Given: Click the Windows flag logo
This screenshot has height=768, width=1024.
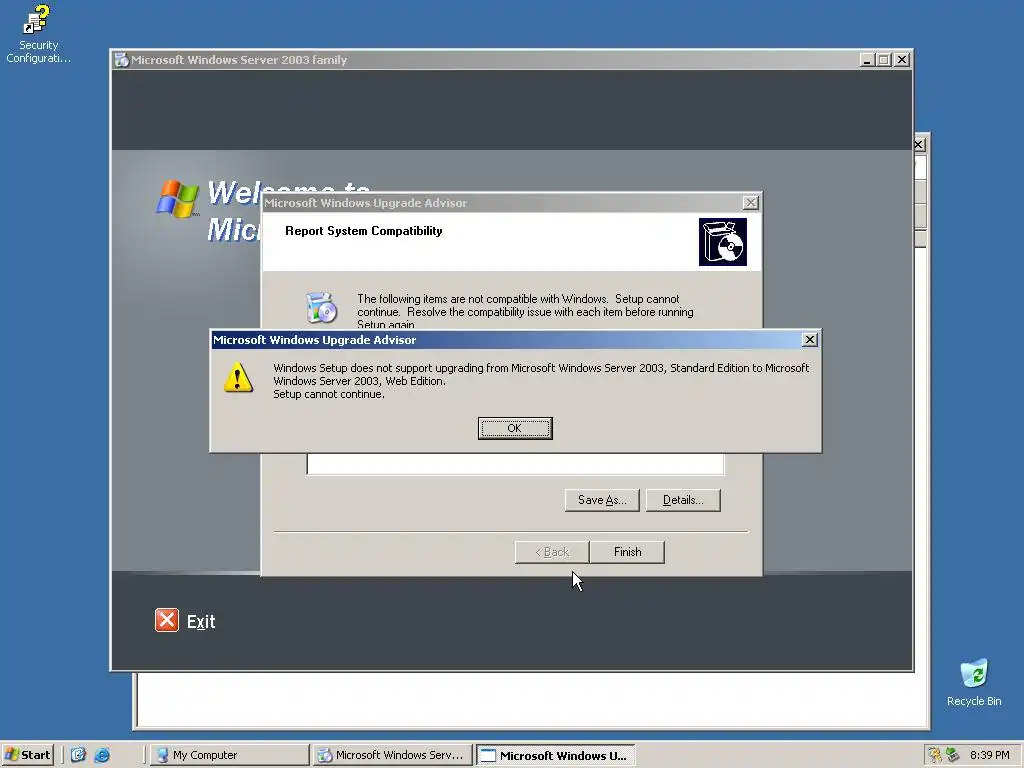Looking at the screenshot, I should pyautogui.click(x=177, y=199).
